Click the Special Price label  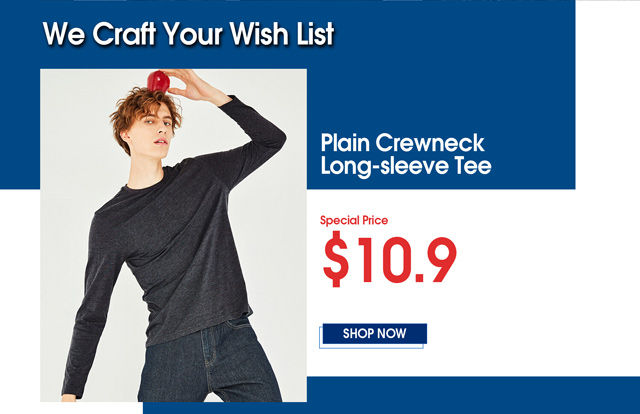(x=354, y=220)
